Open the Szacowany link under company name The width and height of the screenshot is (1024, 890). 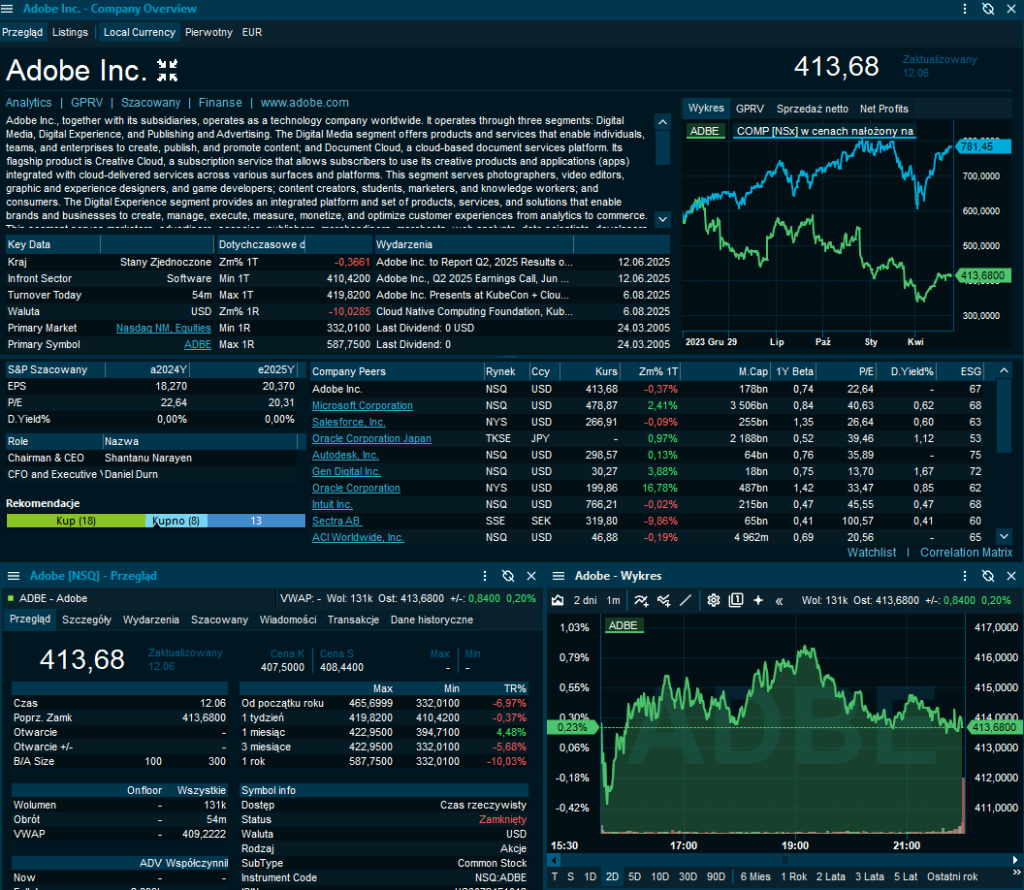point(151,103)
